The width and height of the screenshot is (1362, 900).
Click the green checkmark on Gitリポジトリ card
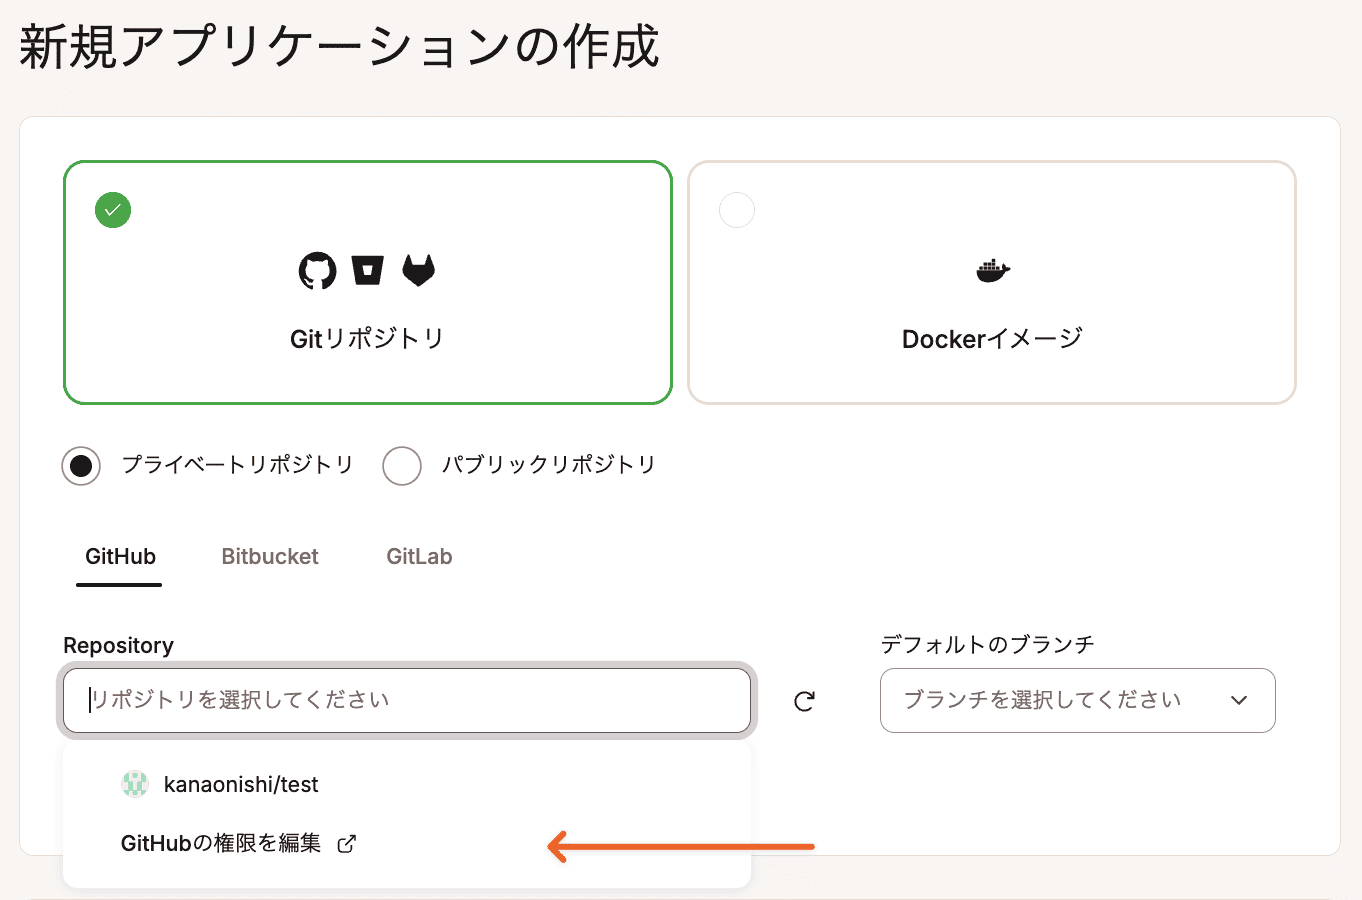(113, 210)
